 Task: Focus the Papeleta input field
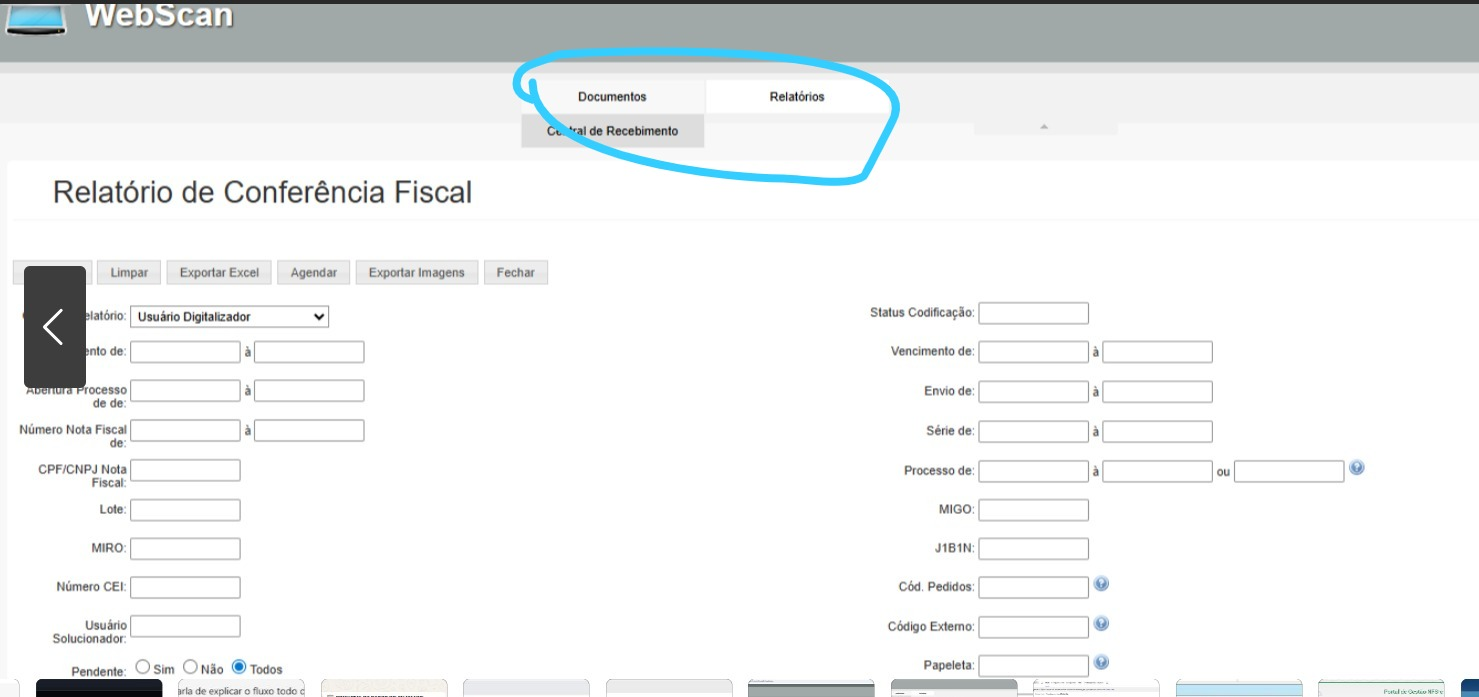point(1033,665)
